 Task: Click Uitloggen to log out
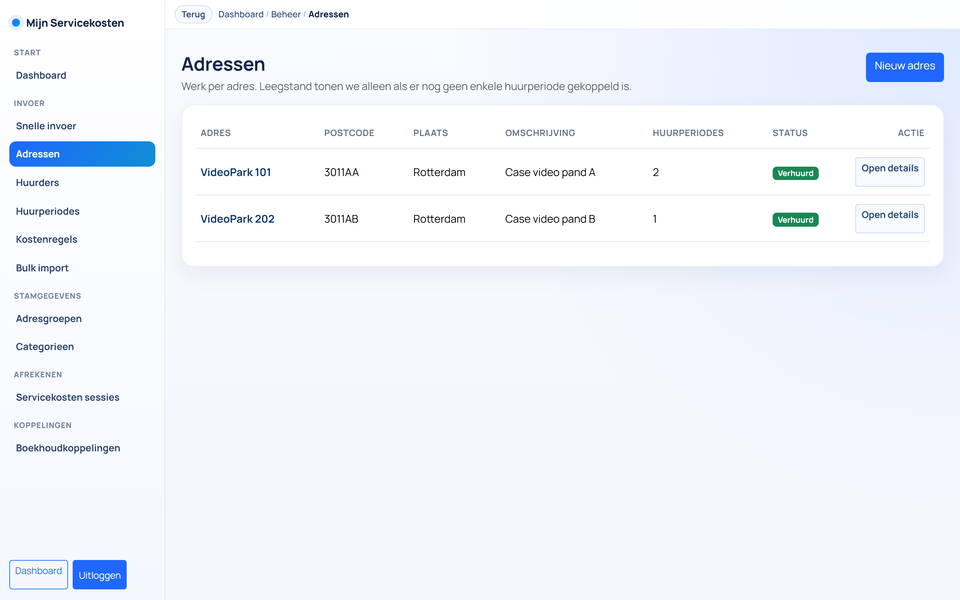coord(100,575)
